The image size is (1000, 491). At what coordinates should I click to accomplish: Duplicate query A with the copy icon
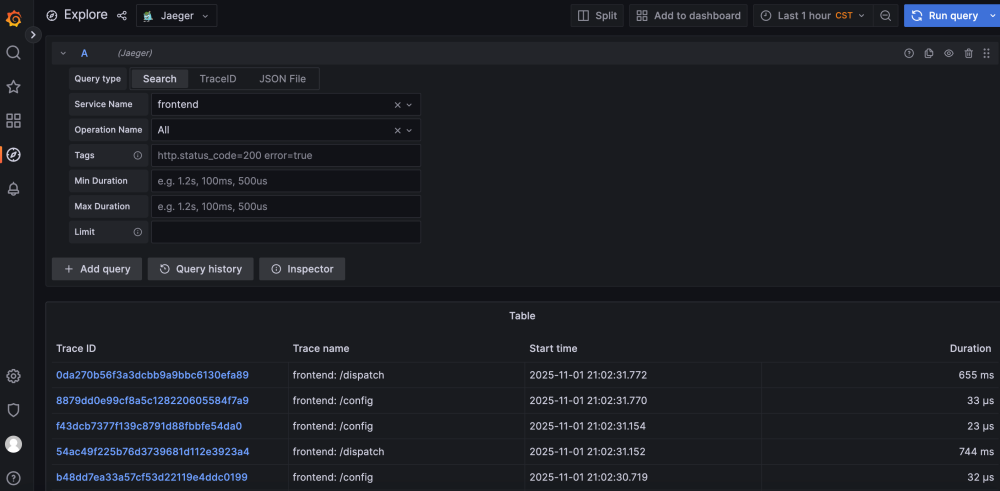[x=929, y=53]
